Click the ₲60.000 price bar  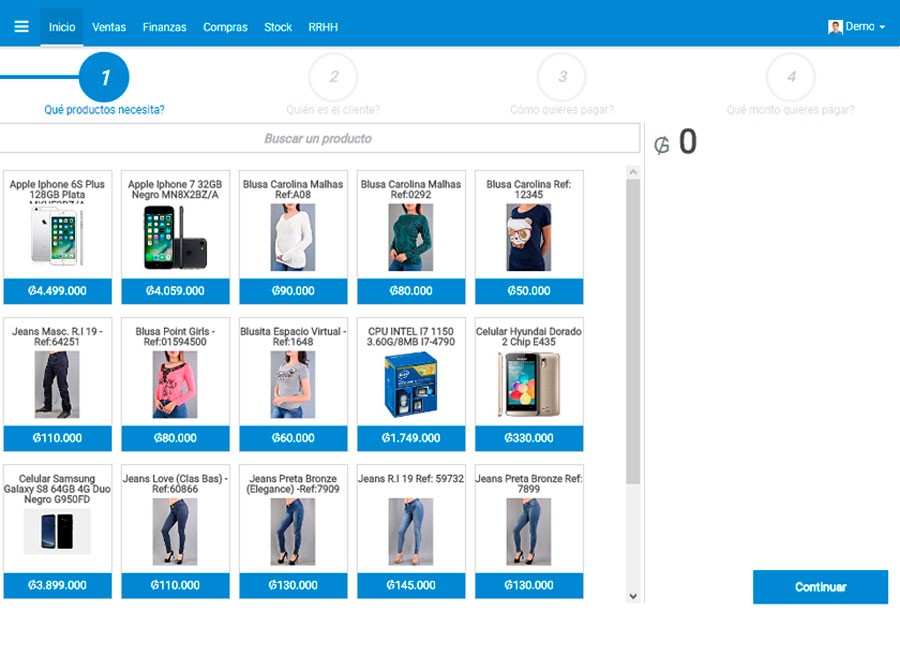(x=293, y=438)
